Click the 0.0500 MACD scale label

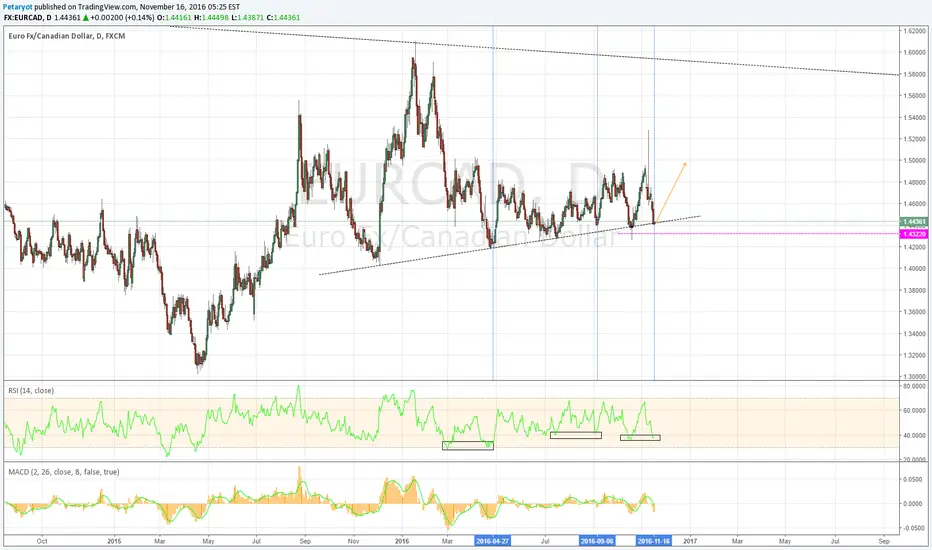coord(914,479)
